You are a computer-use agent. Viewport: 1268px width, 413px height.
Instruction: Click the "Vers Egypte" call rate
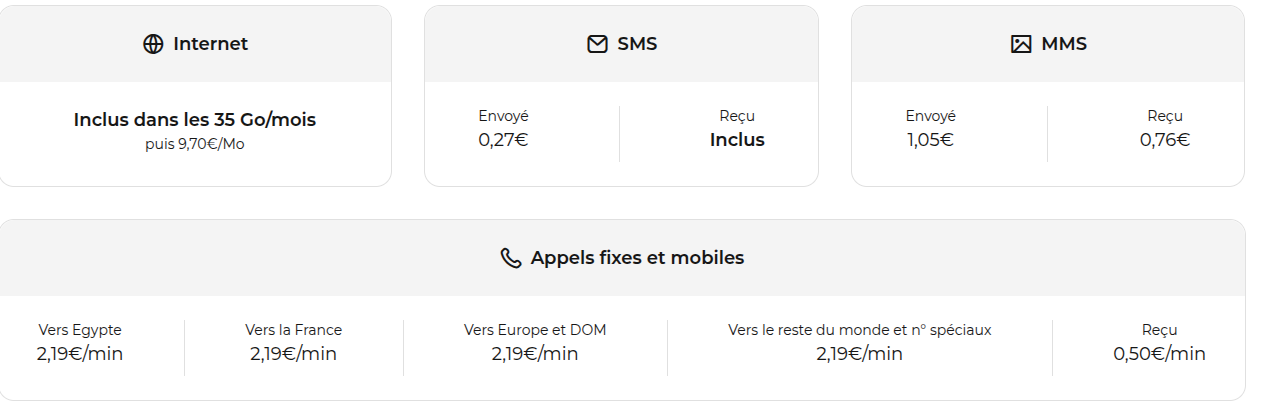coord(80,353)
